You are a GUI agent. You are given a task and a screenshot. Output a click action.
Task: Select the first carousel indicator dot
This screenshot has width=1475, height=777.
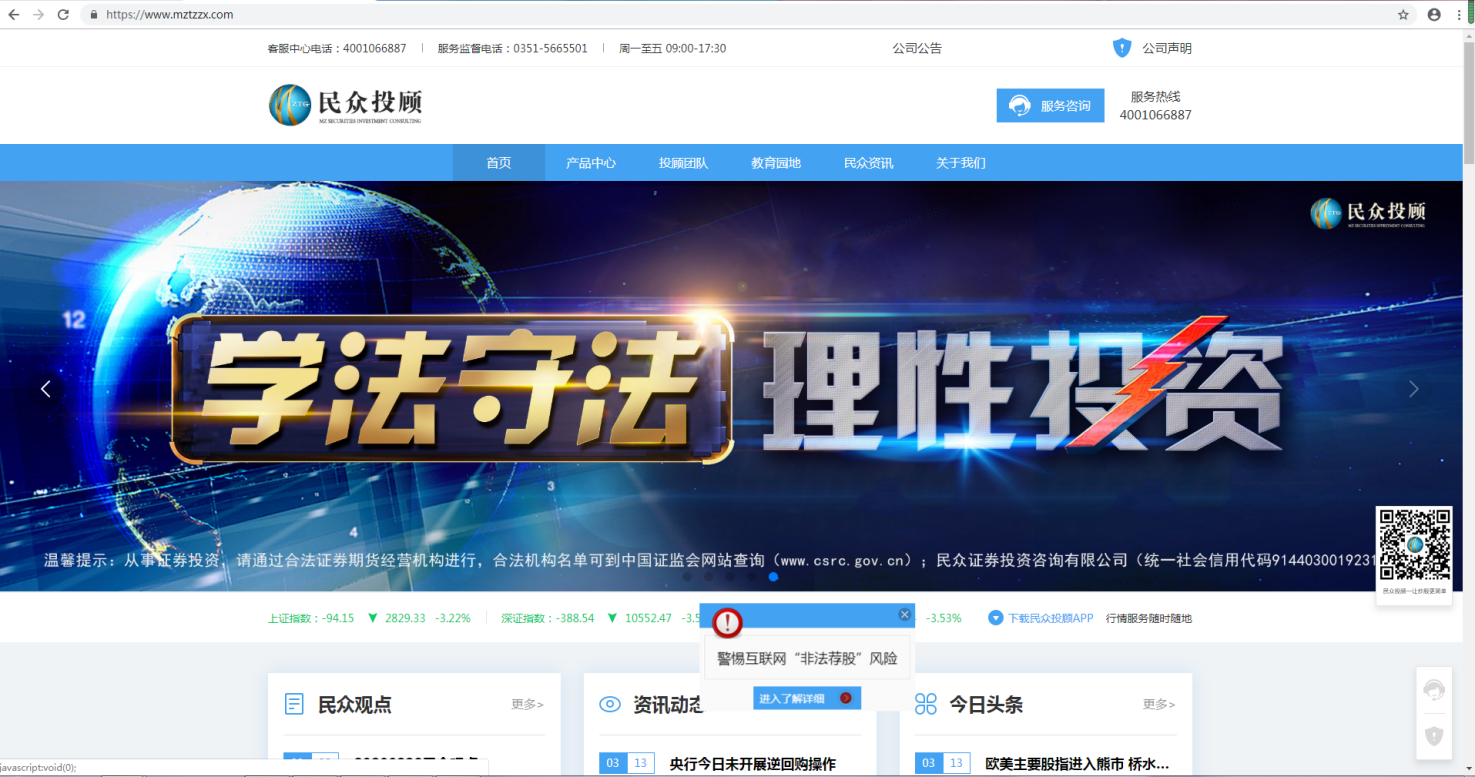687,577
